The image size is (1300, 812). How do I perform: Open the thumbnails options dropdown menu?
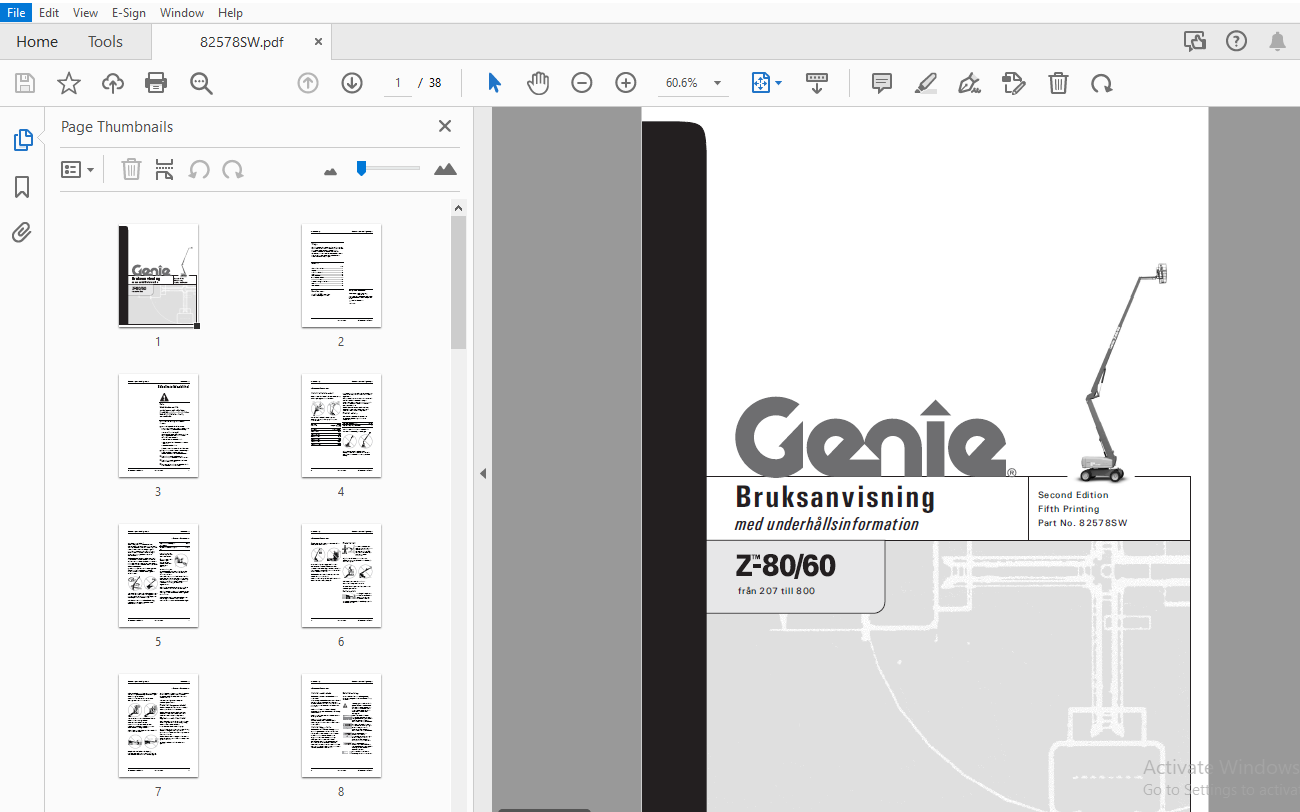pyautogui.click(x=78, y=169)
